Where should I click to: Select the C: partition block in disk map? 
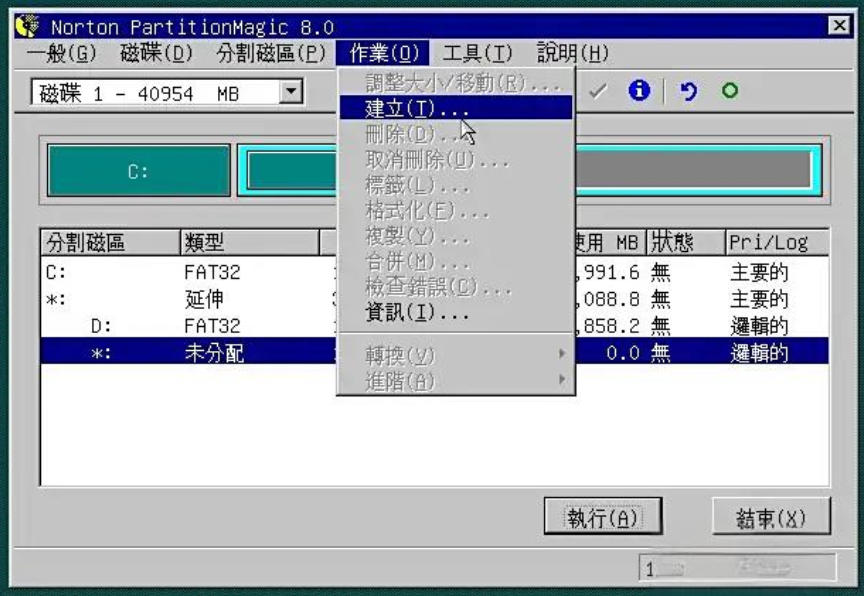click(x=139, y=170)
